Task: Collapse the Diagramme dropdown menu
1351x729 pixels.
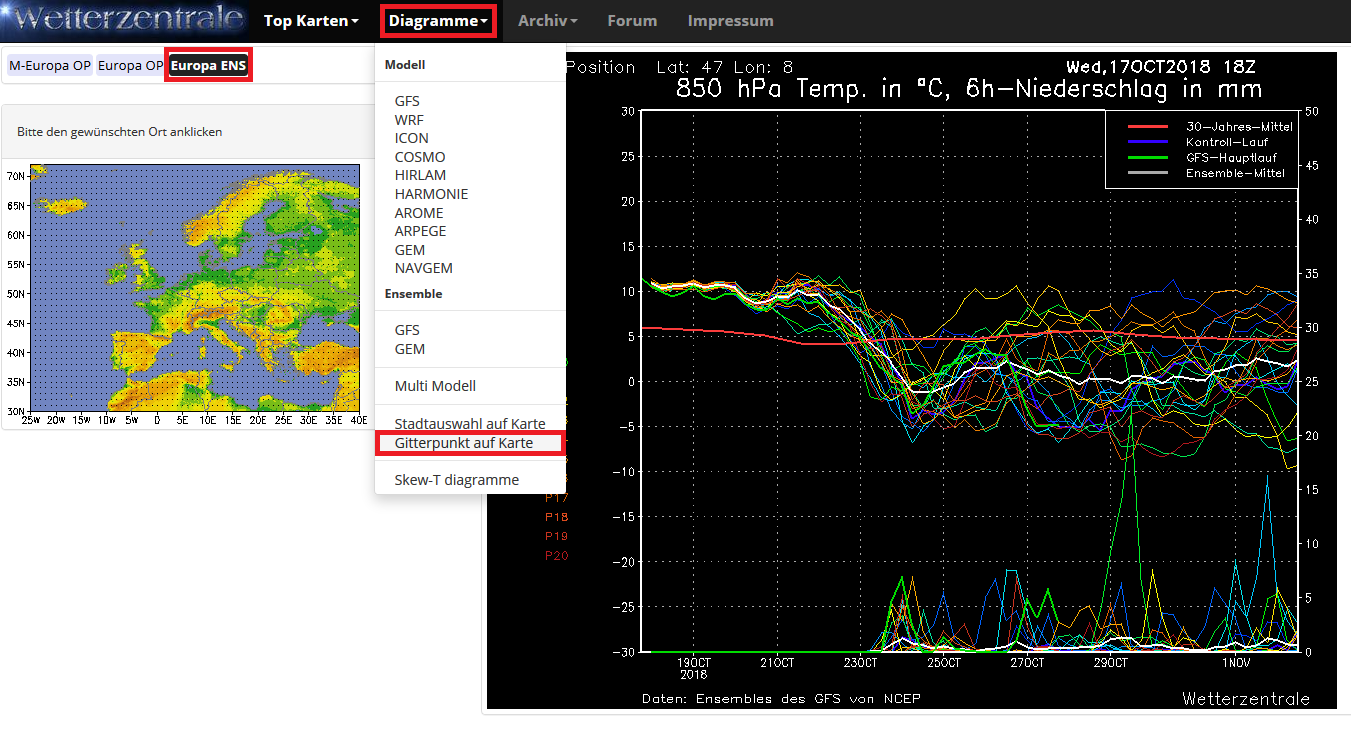Action: pyautogui.click(x=439, y=20)
